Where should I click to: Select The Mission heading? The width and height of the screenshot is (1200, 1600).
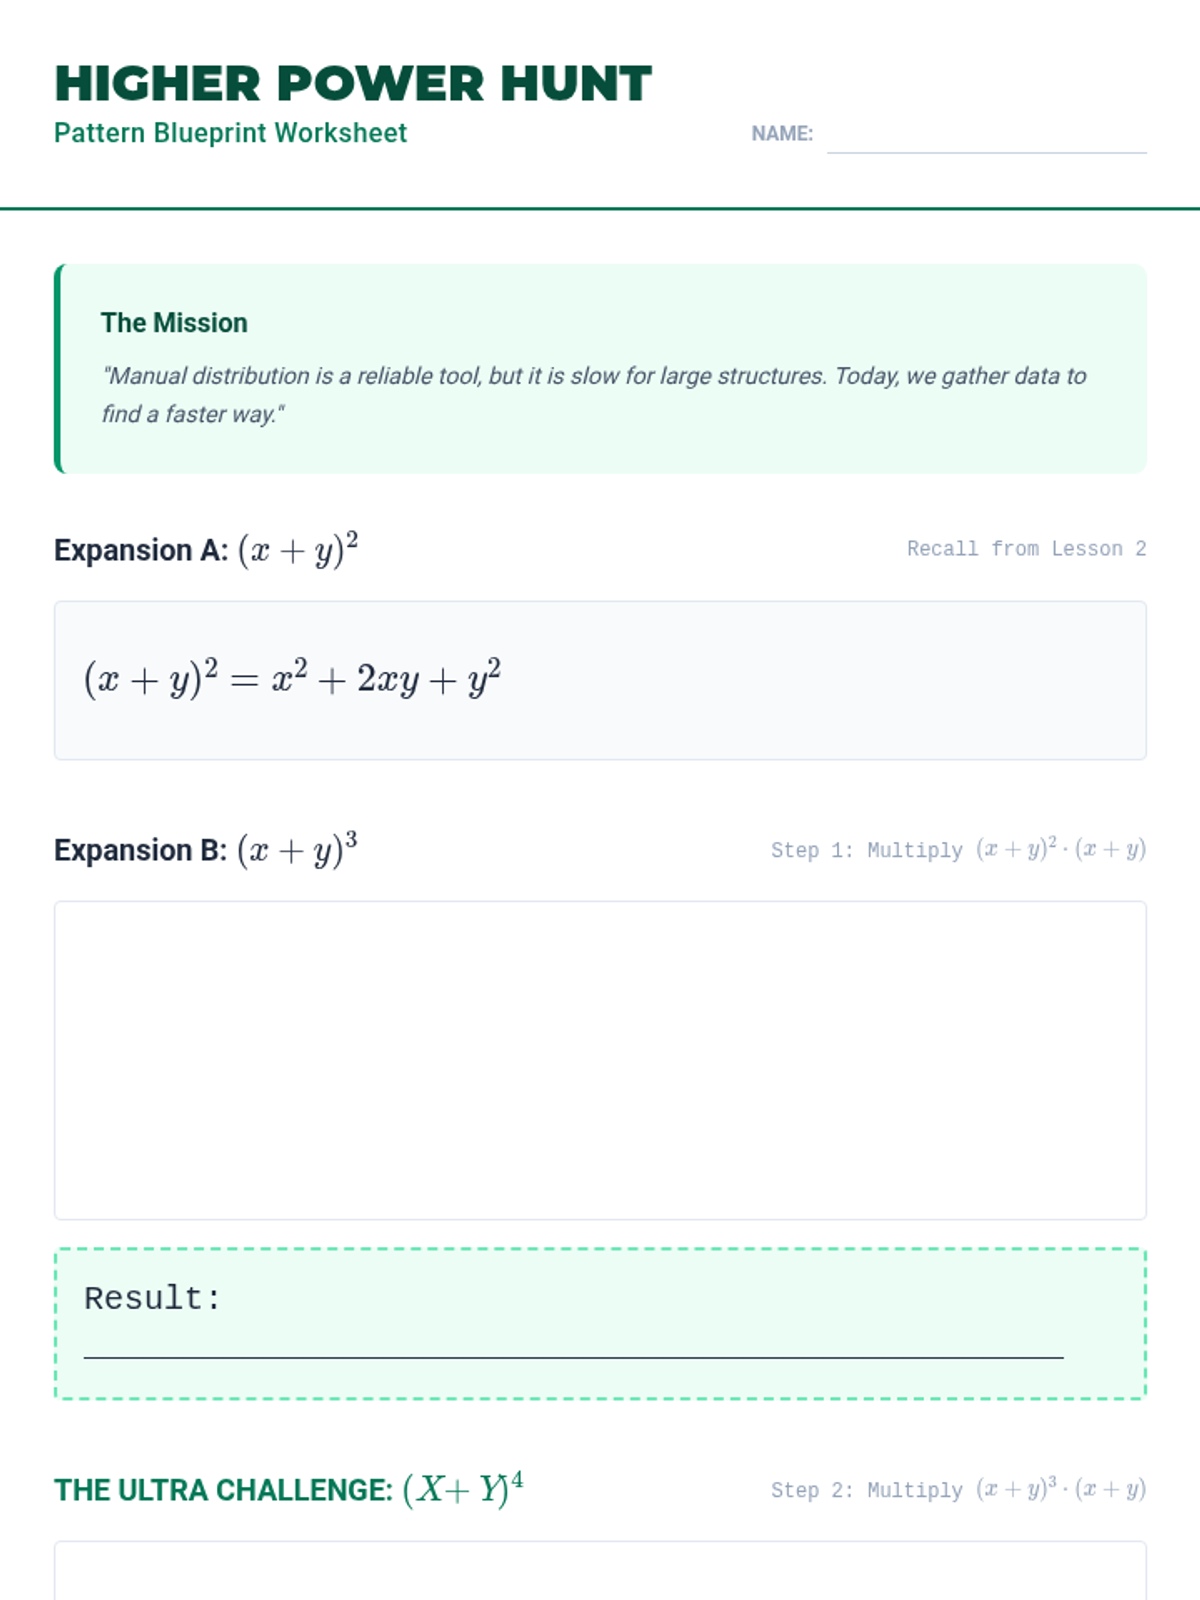coord(174,323)
